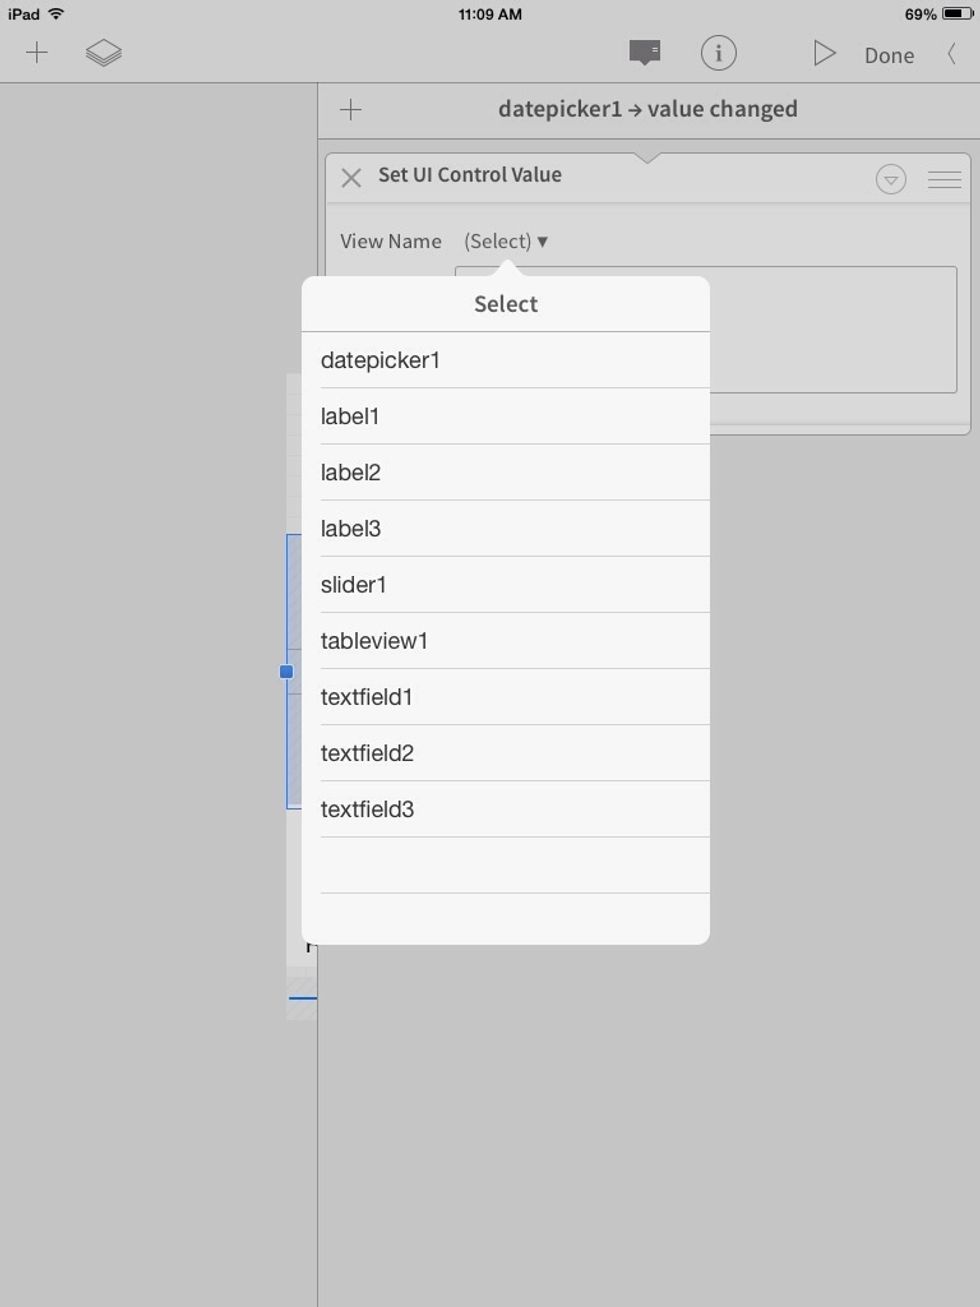Add an action via the plus in event bar
Image resolution: width=980 pixels, height=1307 pixels.
[x=351, y=109]
